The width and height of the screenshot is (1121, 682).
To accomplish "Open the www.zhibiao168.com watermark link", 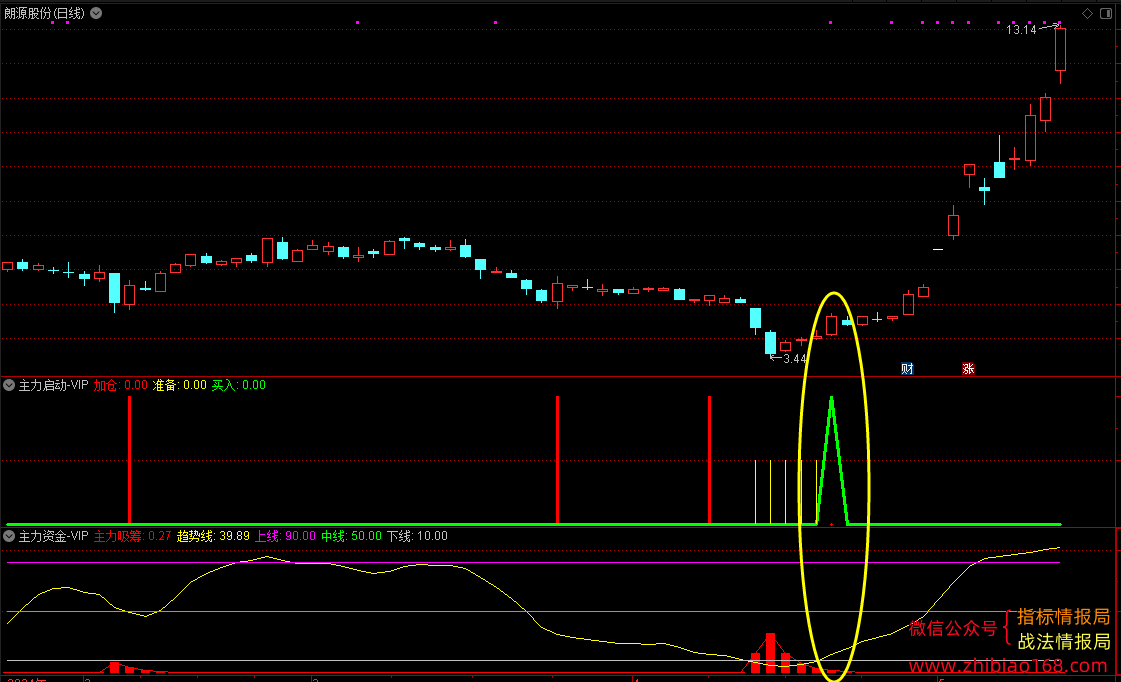I will point(1008,666).
